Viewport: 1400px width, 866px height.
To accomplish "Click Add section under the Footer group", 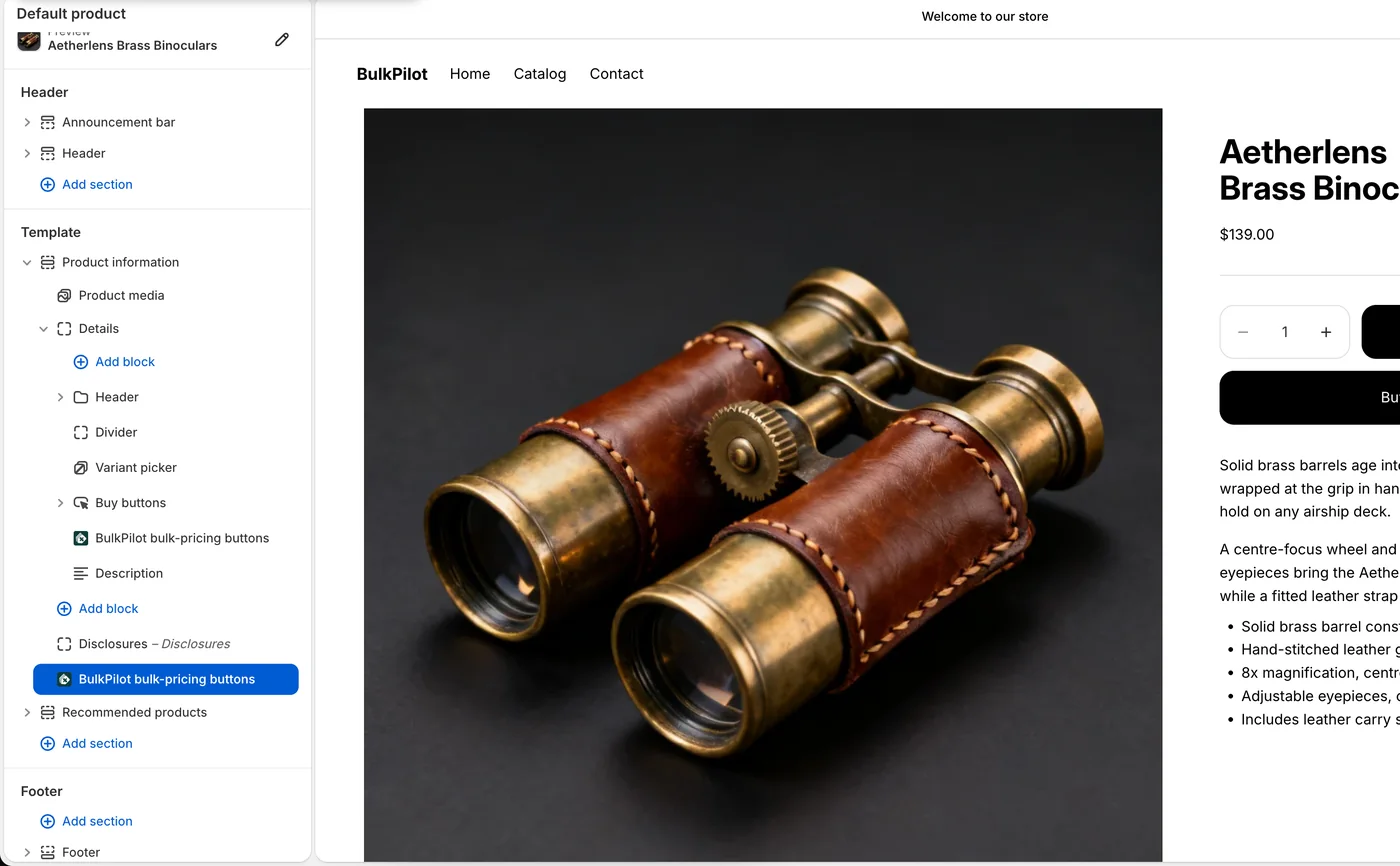I will [x=97, y=821].
